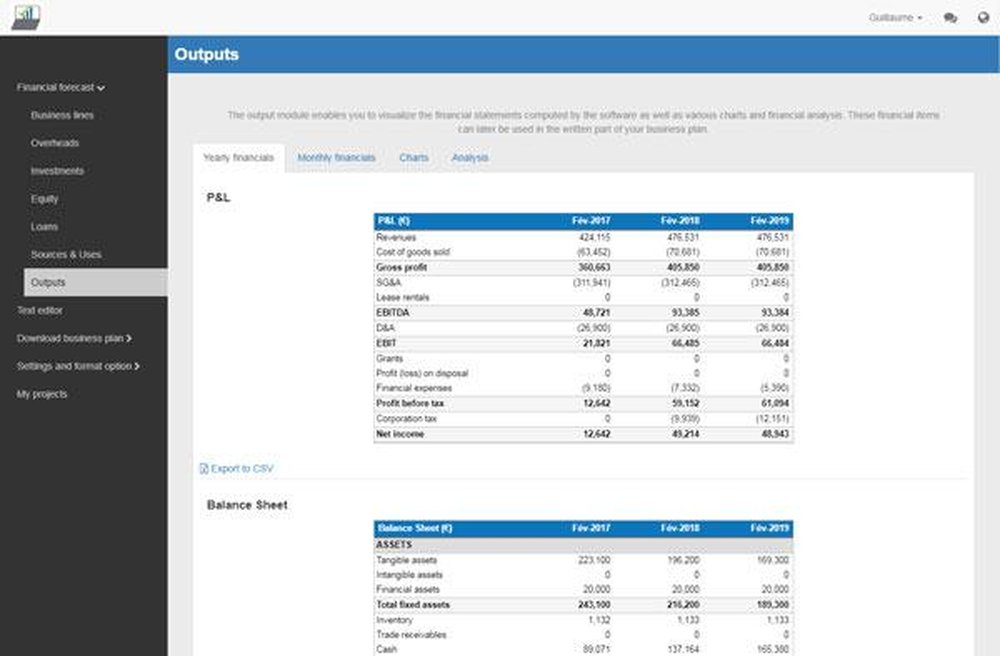Open the Text editor section
The width and height of the screenshot is (1000, 656).
pos(40,310)
